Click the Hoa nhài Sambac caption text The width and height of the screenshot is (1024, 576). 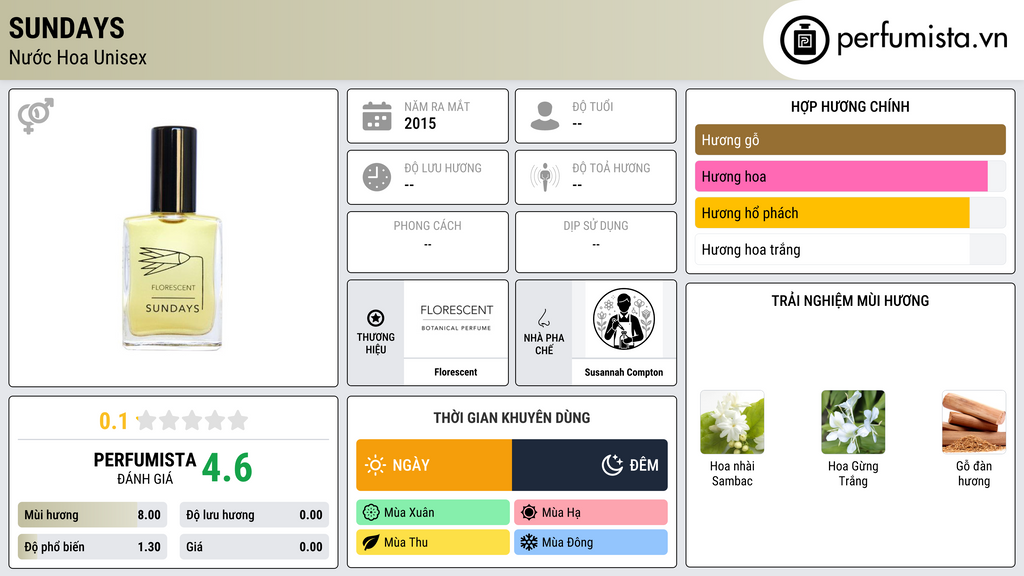(732, 473)
